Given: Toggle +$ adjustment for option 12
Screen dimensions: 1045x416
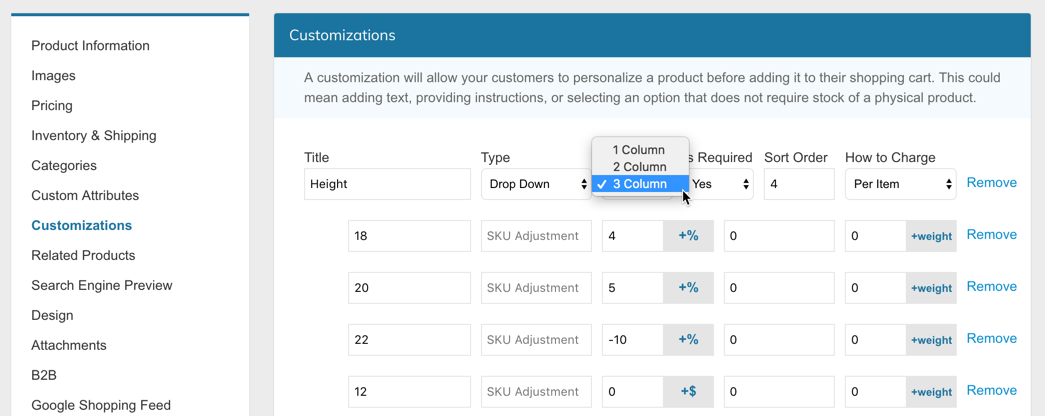Looking at the screenshot, I should tap(688, 392).
